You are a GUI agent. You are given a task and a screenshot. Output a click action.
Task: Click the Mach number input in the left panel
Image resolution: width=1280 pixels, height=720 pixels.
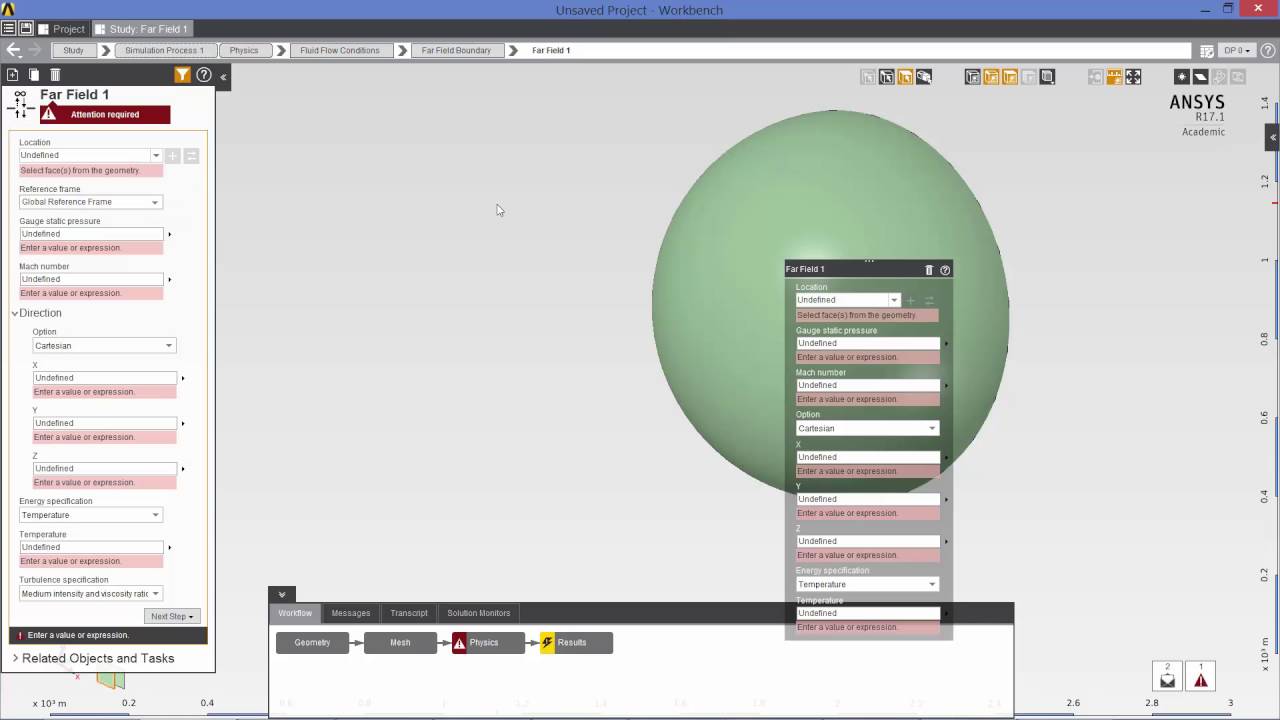(91, 279)
